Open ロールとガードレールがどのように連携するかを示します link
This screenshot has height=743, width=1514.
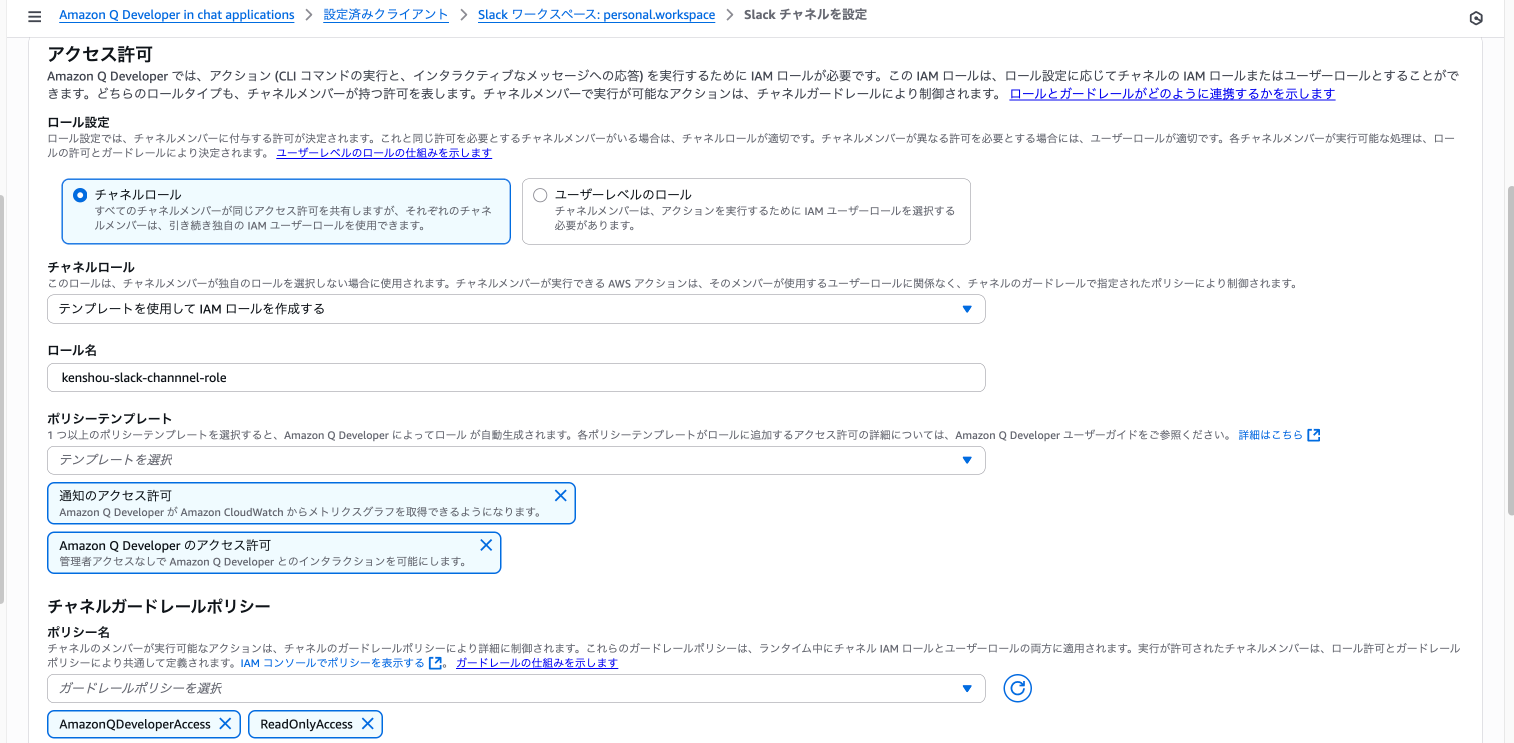coord(1172,94)
